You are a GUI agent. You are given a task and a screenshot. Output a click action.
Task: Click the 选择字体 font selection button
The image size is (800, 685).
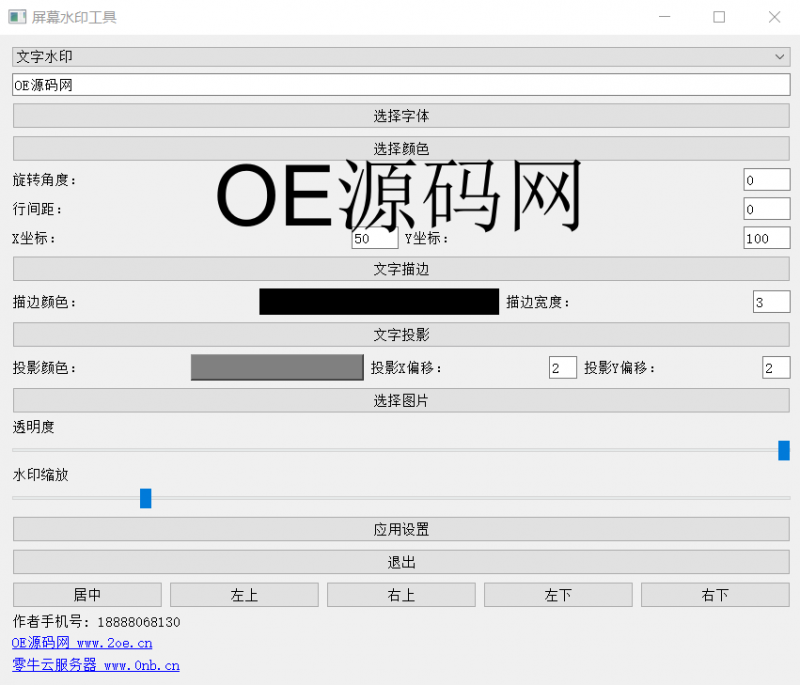point(400,116)
